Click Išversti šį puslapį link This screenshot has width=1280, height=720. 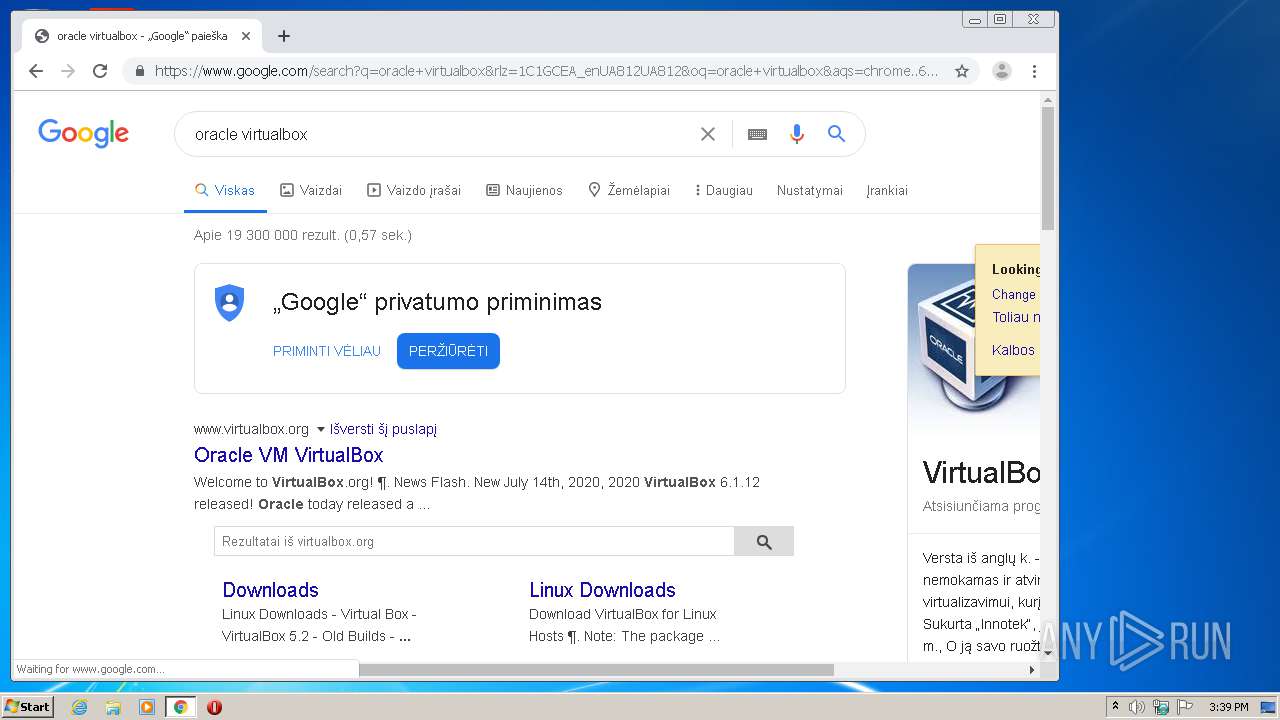pos(383,429)
